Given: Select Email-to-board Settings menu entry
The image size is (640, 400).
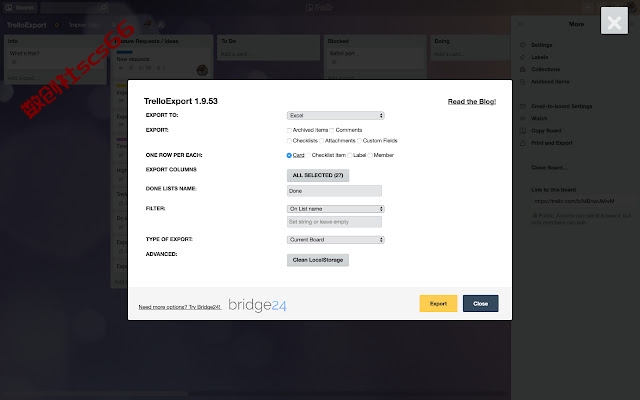Looking at the screenshot, I should click(x=562, y=106).
